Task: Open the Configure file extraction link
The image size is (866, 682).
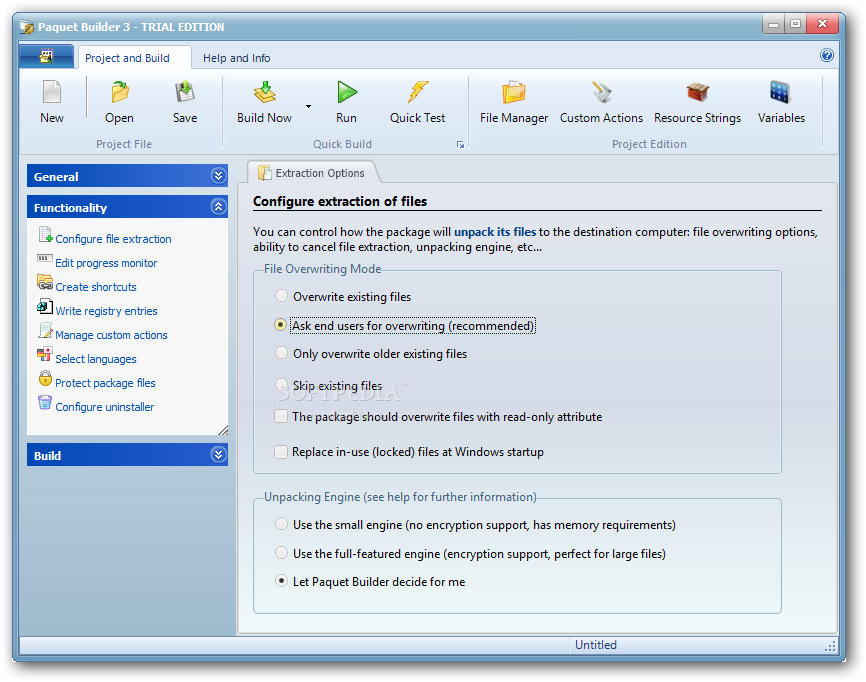Action: 113,239
